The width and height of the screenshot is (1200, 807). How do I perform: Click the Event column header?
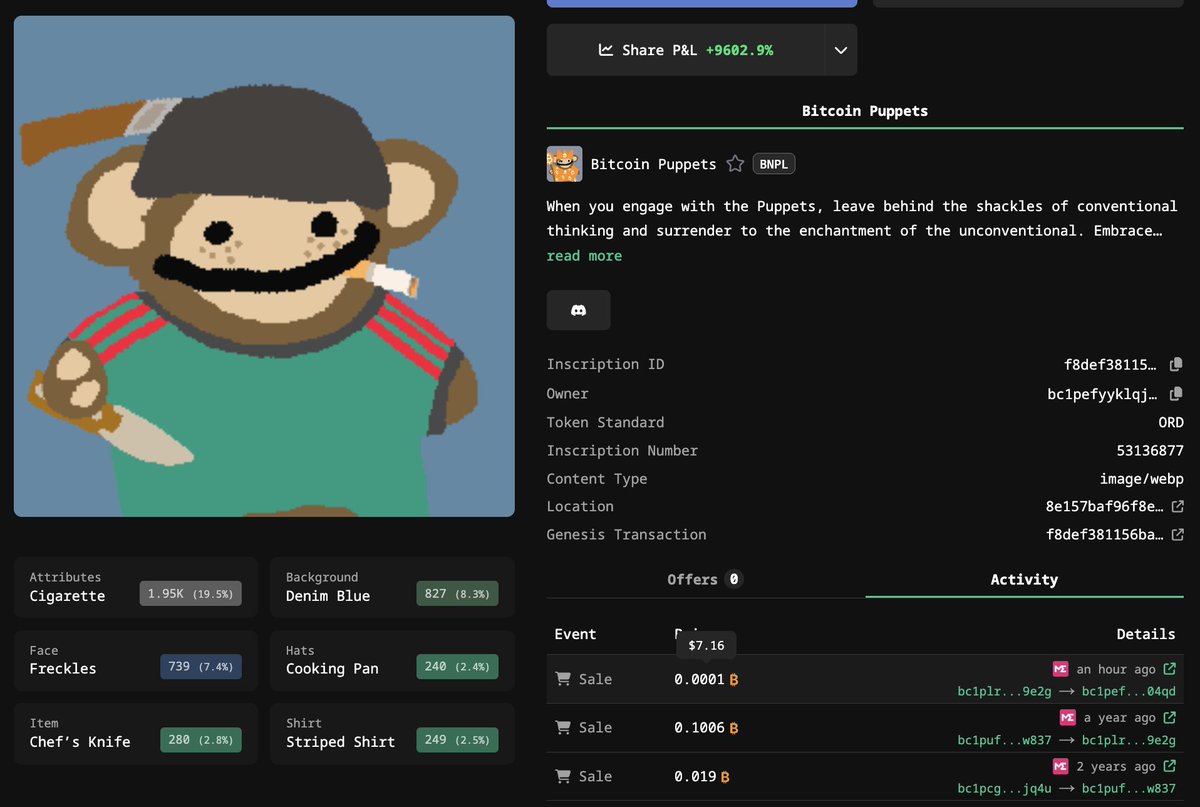[x=575, y=634]
